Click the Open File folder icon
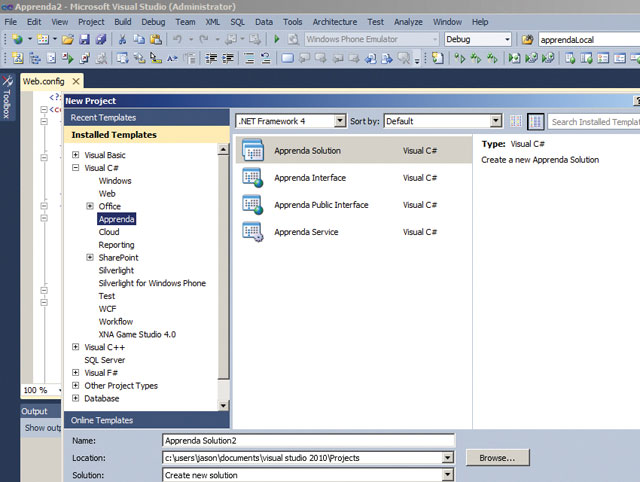This screenshot has width=640, height=482. point(67,39)
